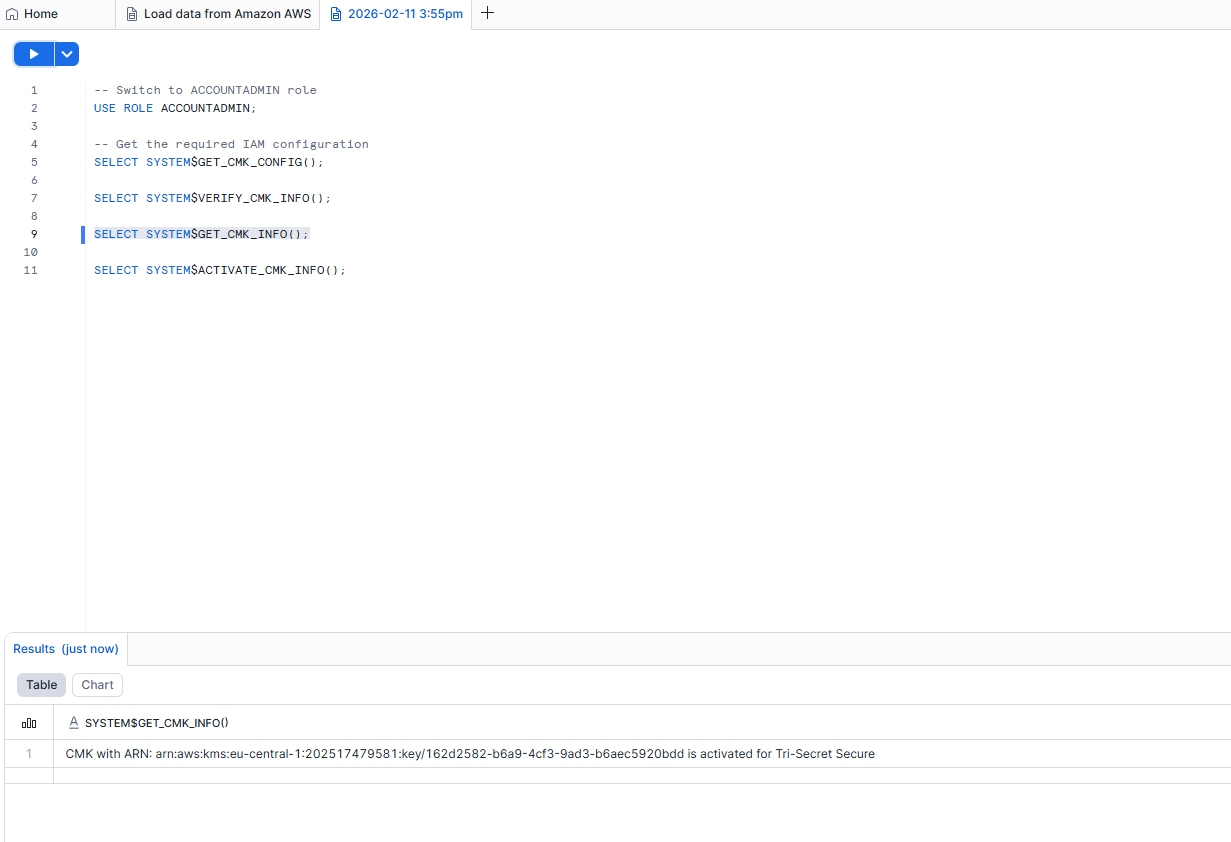1231x842 pixels.
Task: Switch to Load data from Amazon AWS tab
Action: click(x=218, y=14)
